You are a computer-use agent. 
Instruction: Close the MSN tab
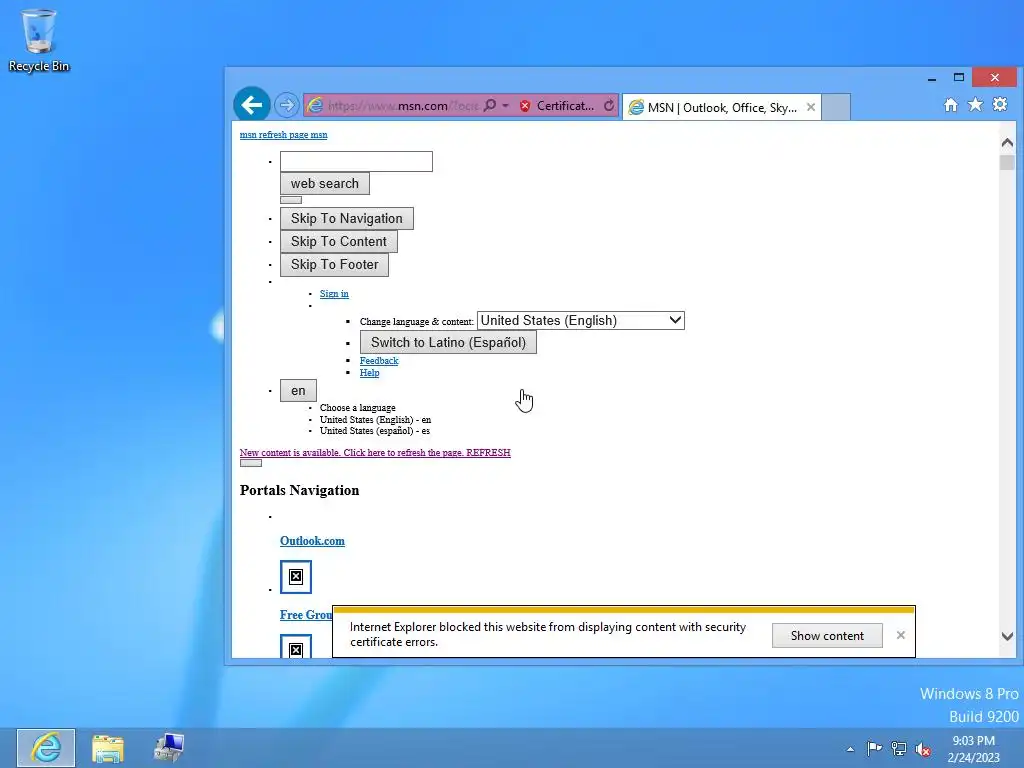coord(810,107)
